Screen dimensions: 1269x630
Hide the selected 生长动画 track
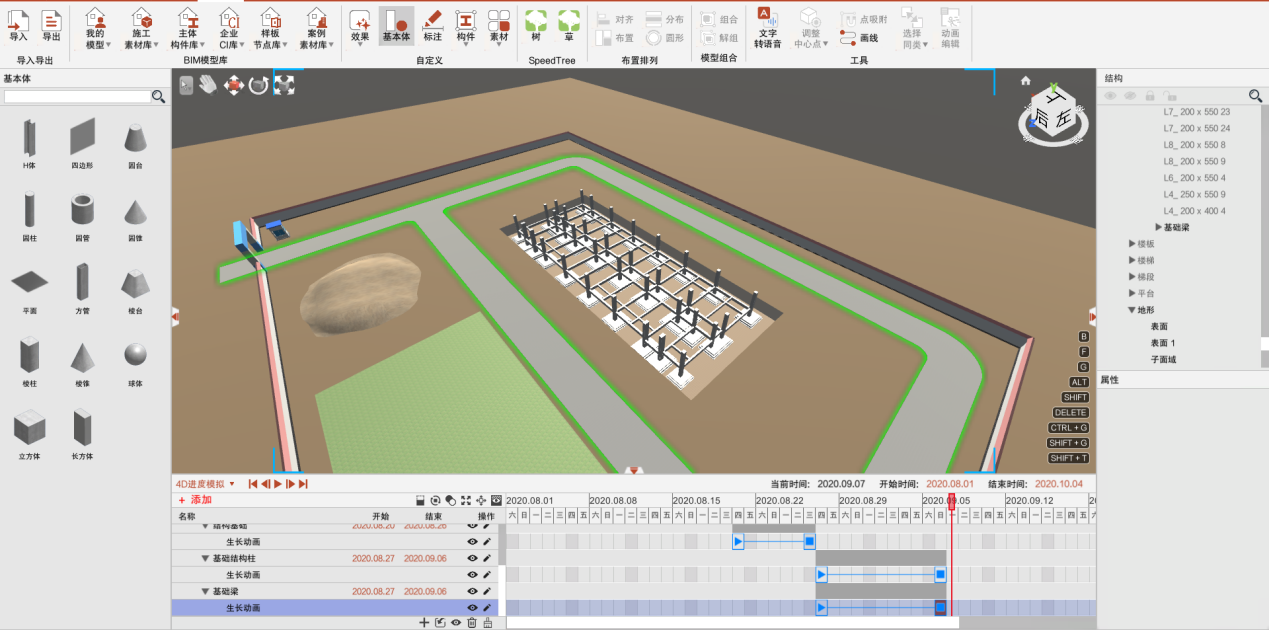pos(471,606)
